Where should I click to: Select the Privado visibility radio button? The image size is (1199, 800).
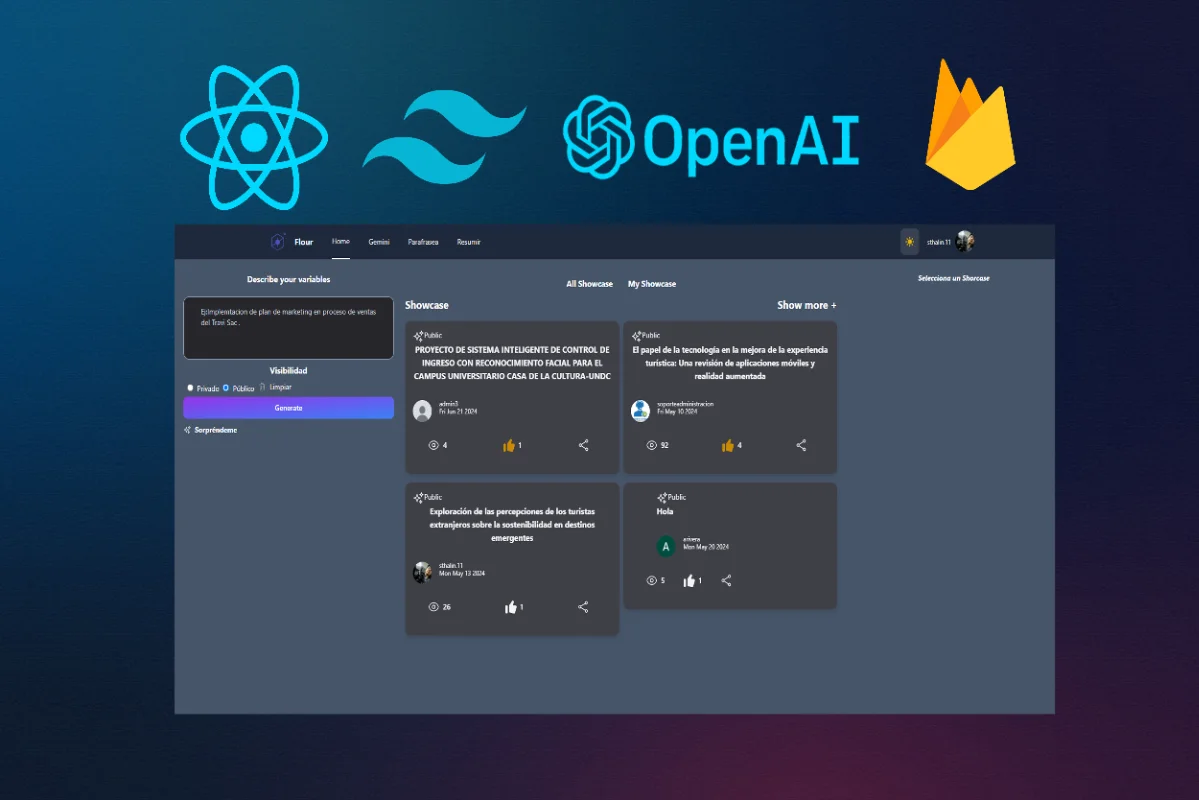point(190,388)
